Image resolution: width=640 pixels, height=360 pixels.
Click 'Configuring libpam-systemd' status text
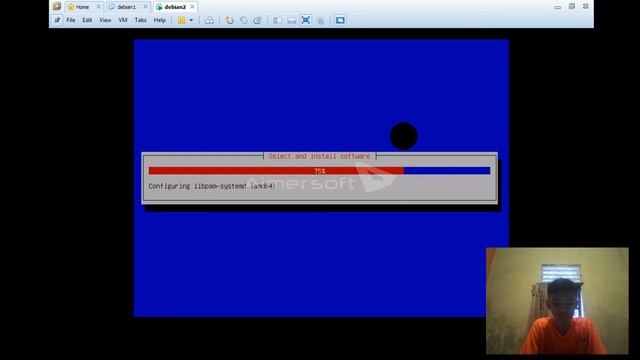click(211, 186)
